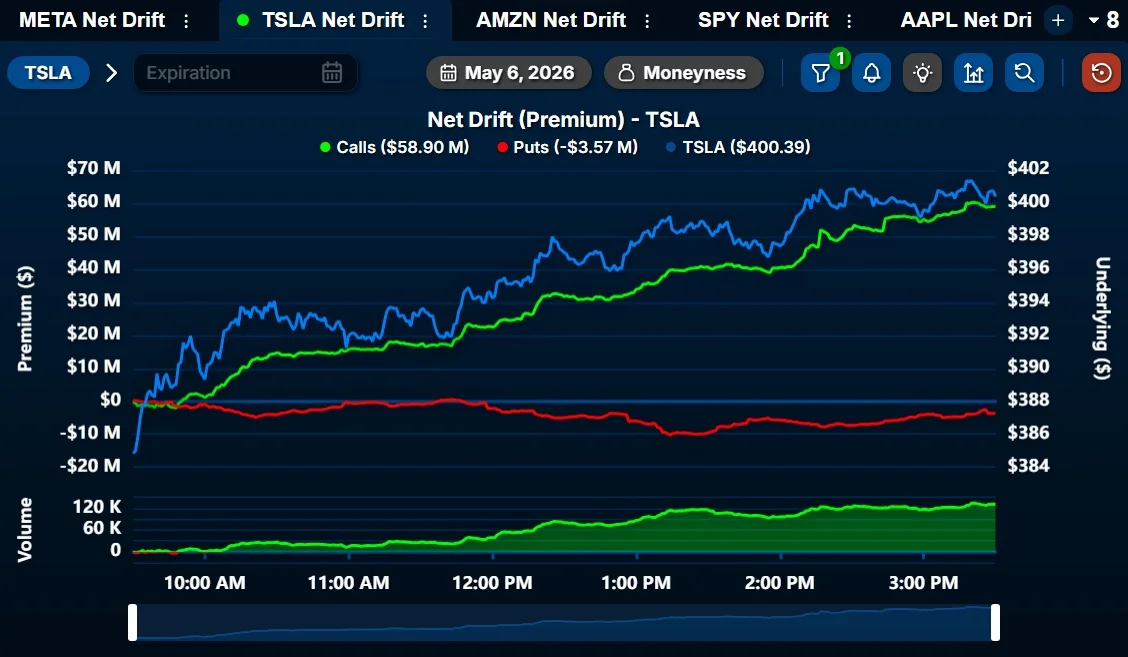The height and width of the screenshot is (657, 1128).
Task: Click the -$20 M premium axis label
Action: 90,466
